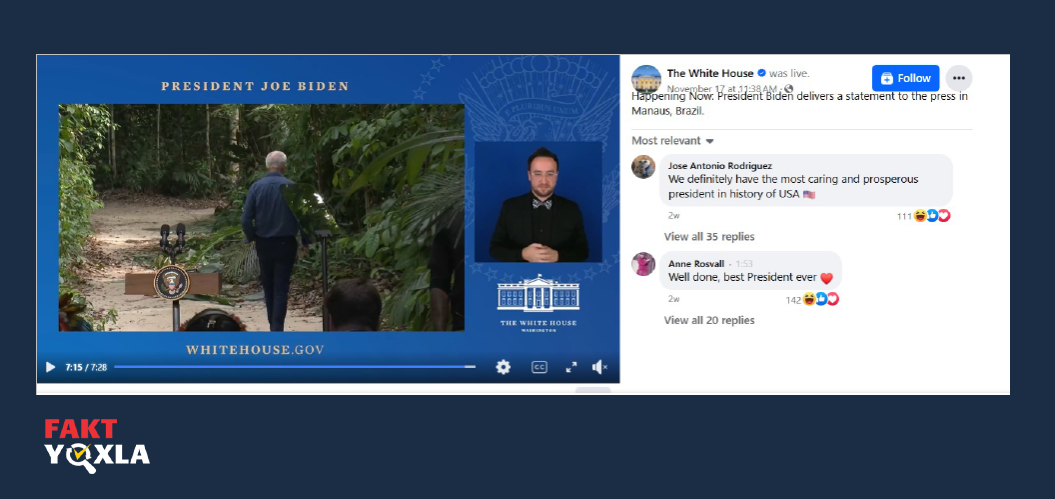Viewport: 1055px width, 499px height.
Task: Seek along the video progress bar
Action: click(x=295, y=367)
